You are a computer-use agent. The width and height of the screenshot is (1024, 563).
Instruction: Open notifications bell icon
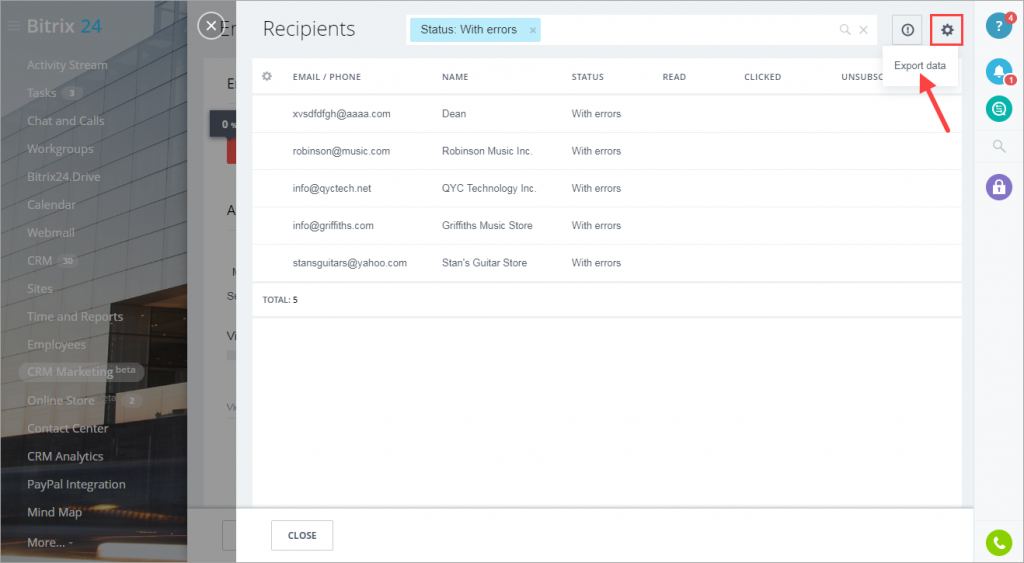tap(999, 71)
